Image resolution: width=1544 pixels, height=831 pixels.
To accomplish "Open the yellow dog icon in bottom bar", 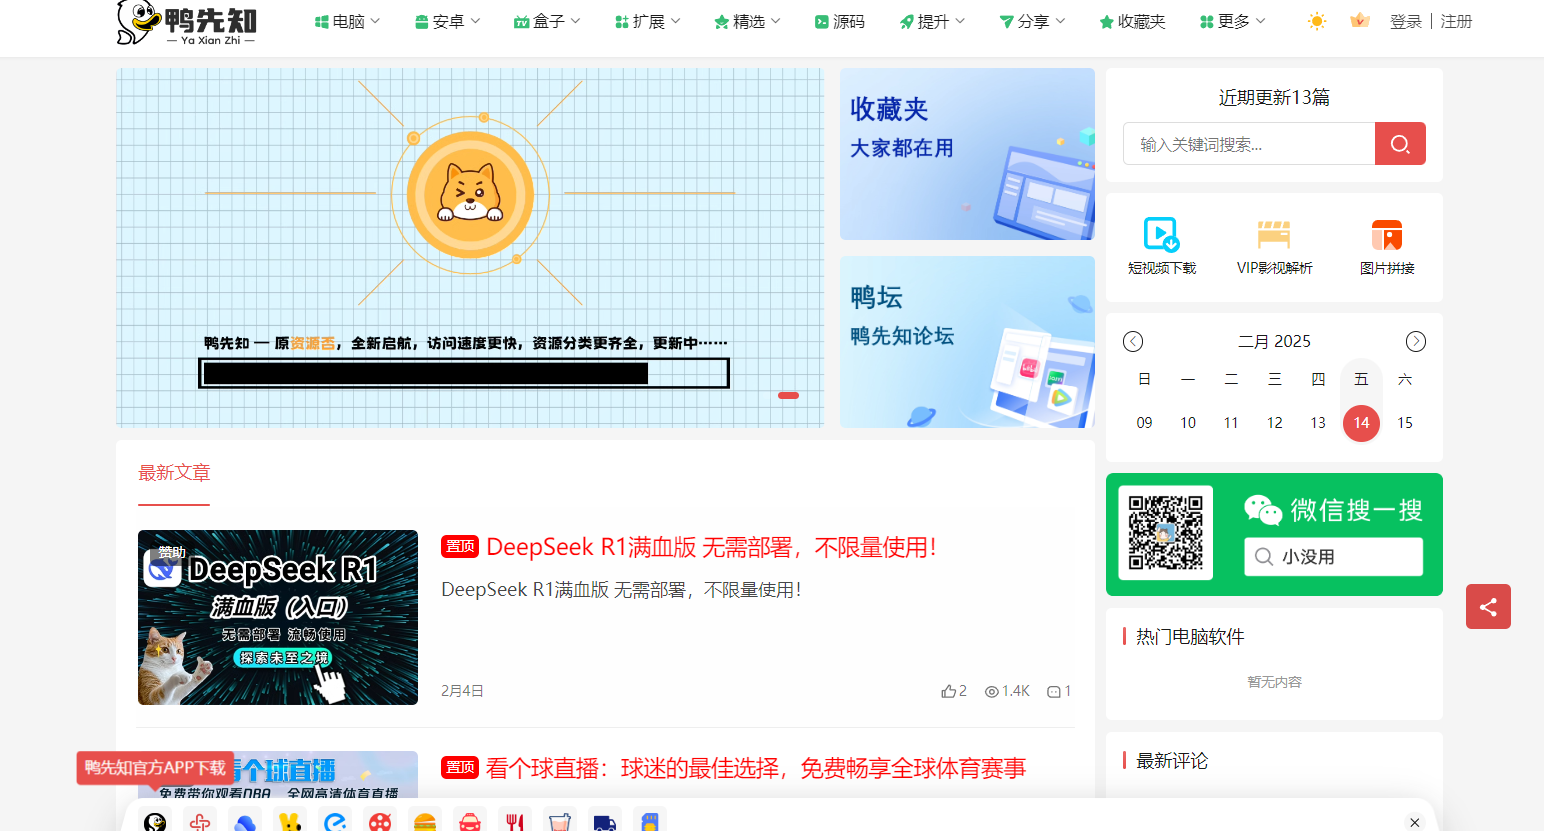I will [x=290, y=822].
